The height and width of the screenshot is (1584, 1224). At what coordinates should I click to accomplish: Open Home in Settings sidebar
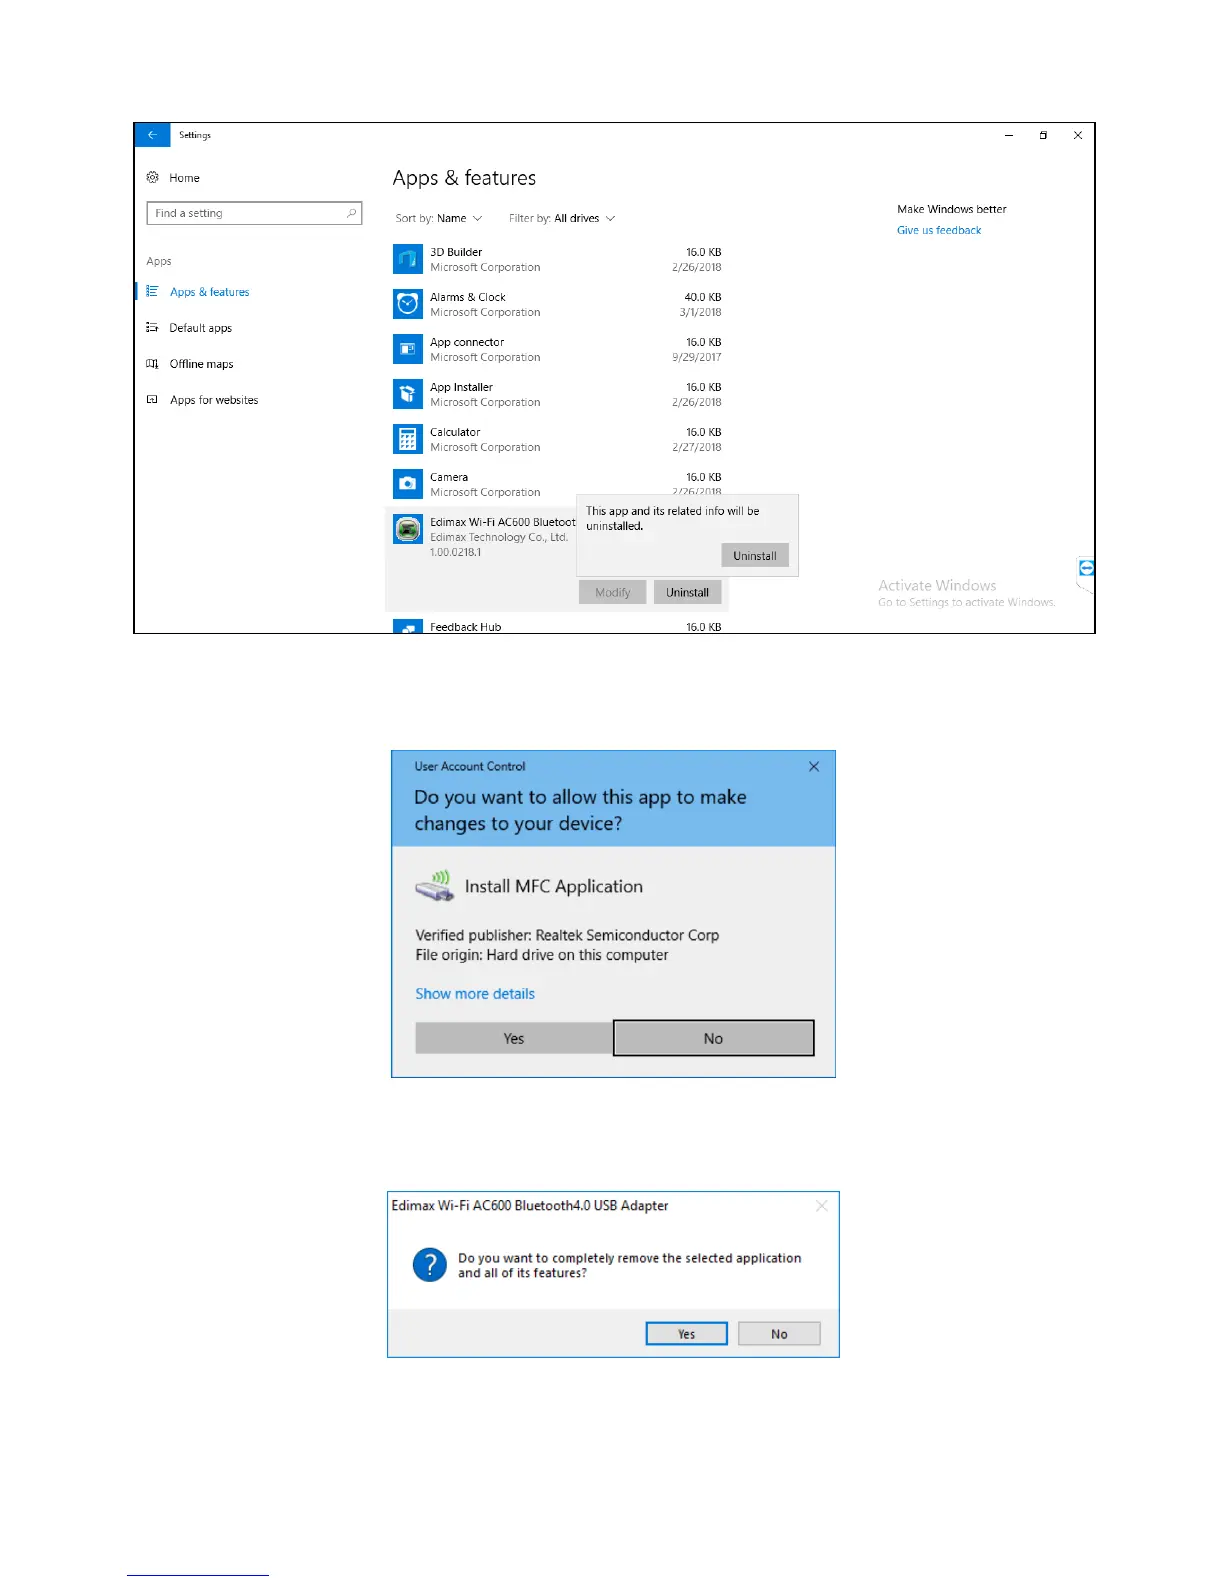[173, 178]
